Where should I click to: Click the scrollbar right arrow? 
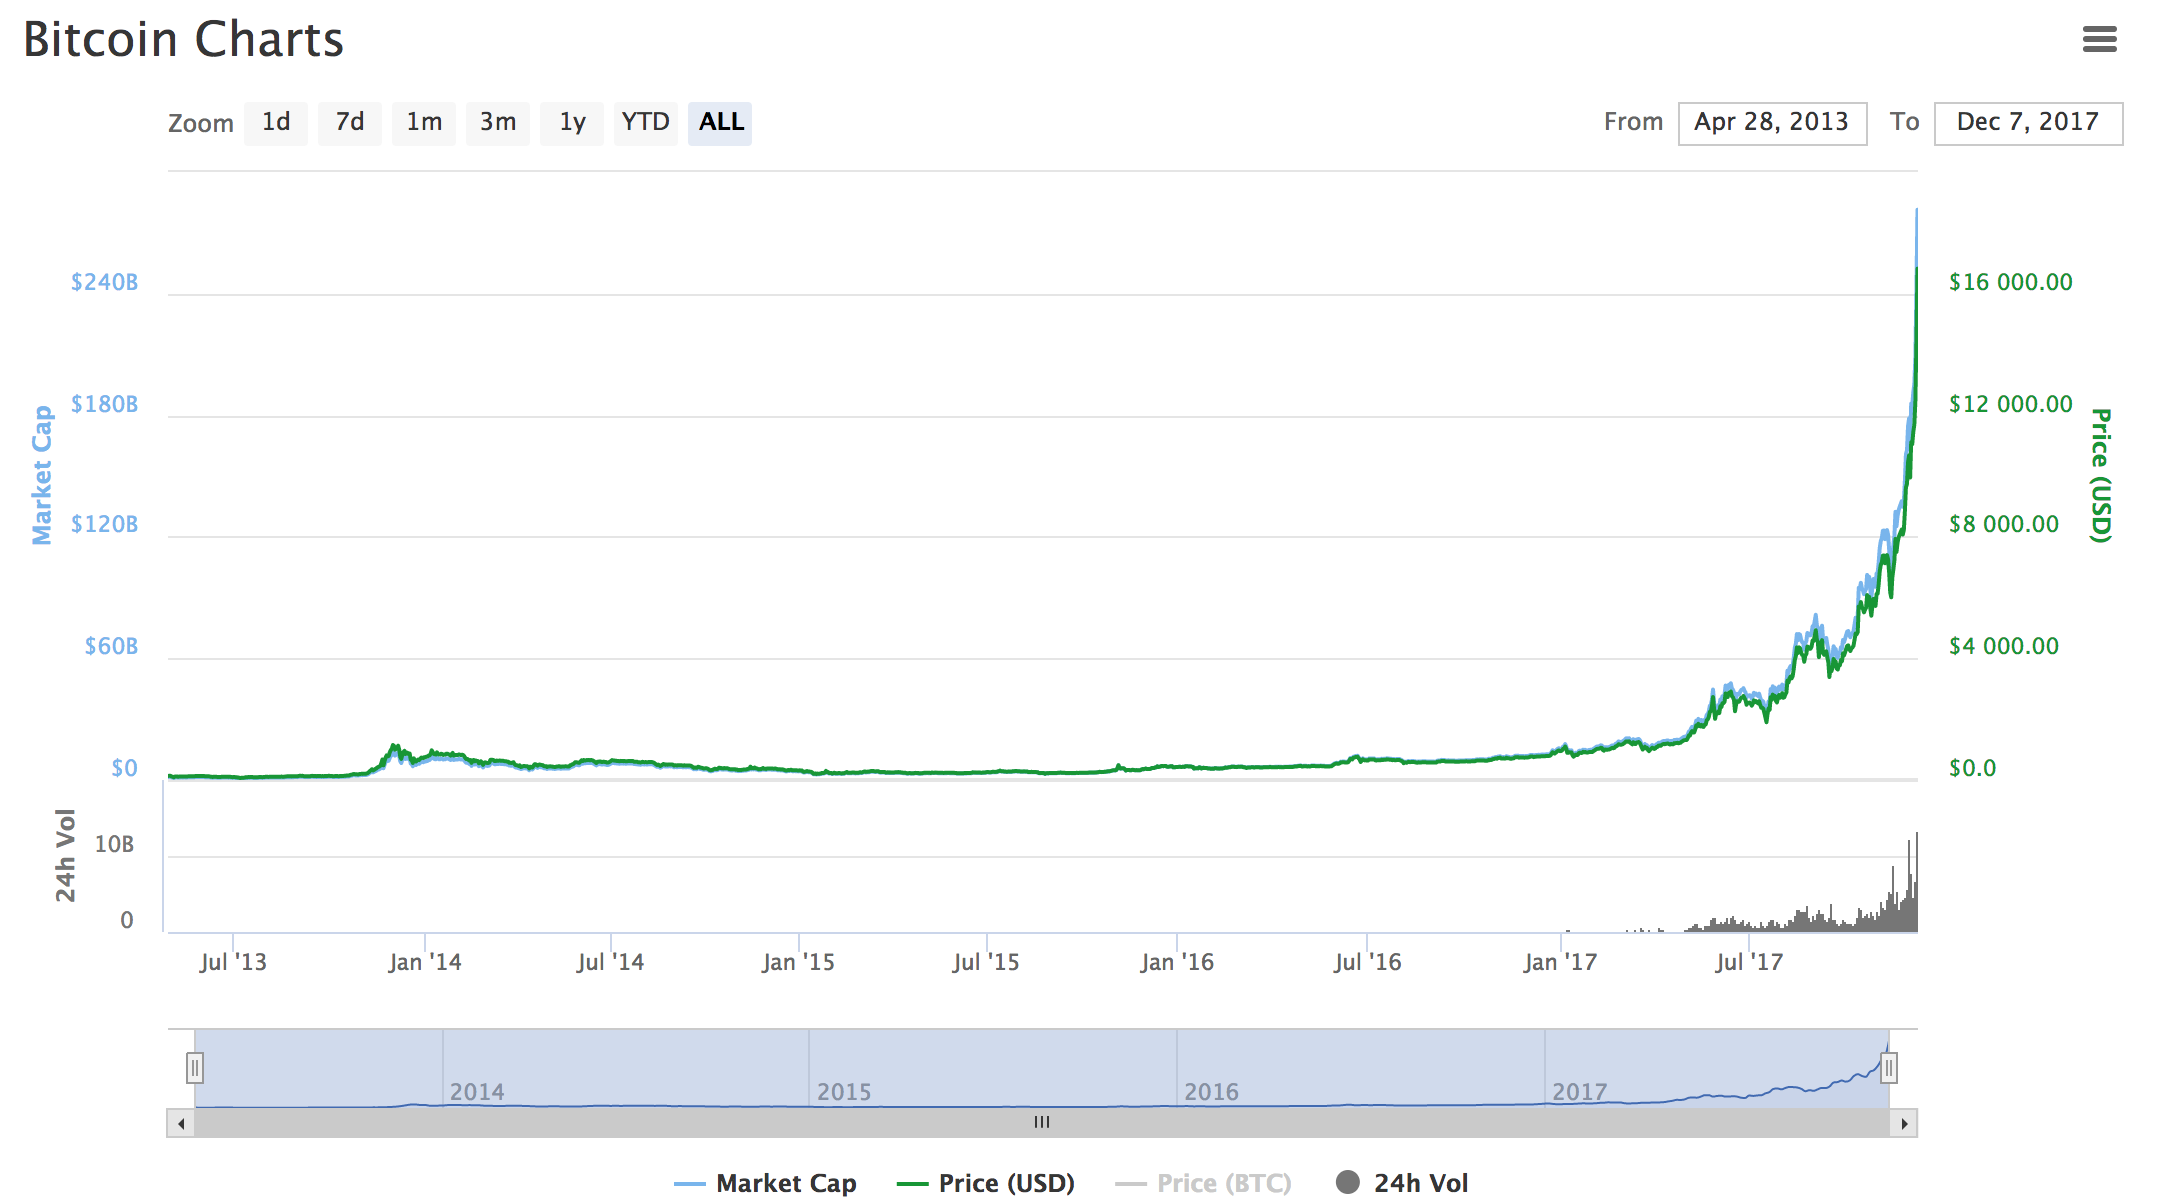1904,1123
